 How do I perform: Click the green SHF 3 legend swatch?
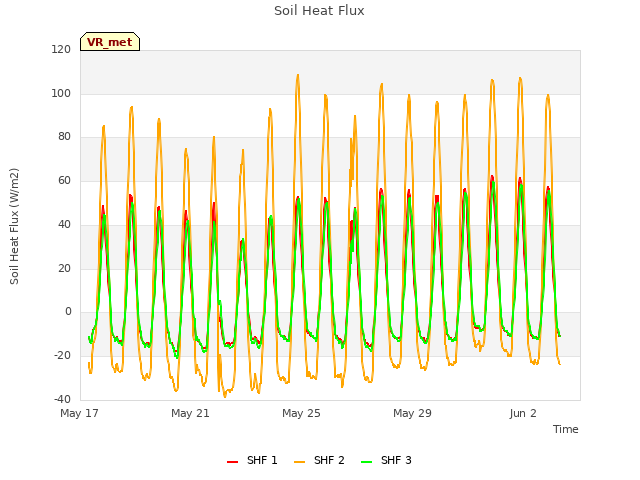click(x=367, y=461)
